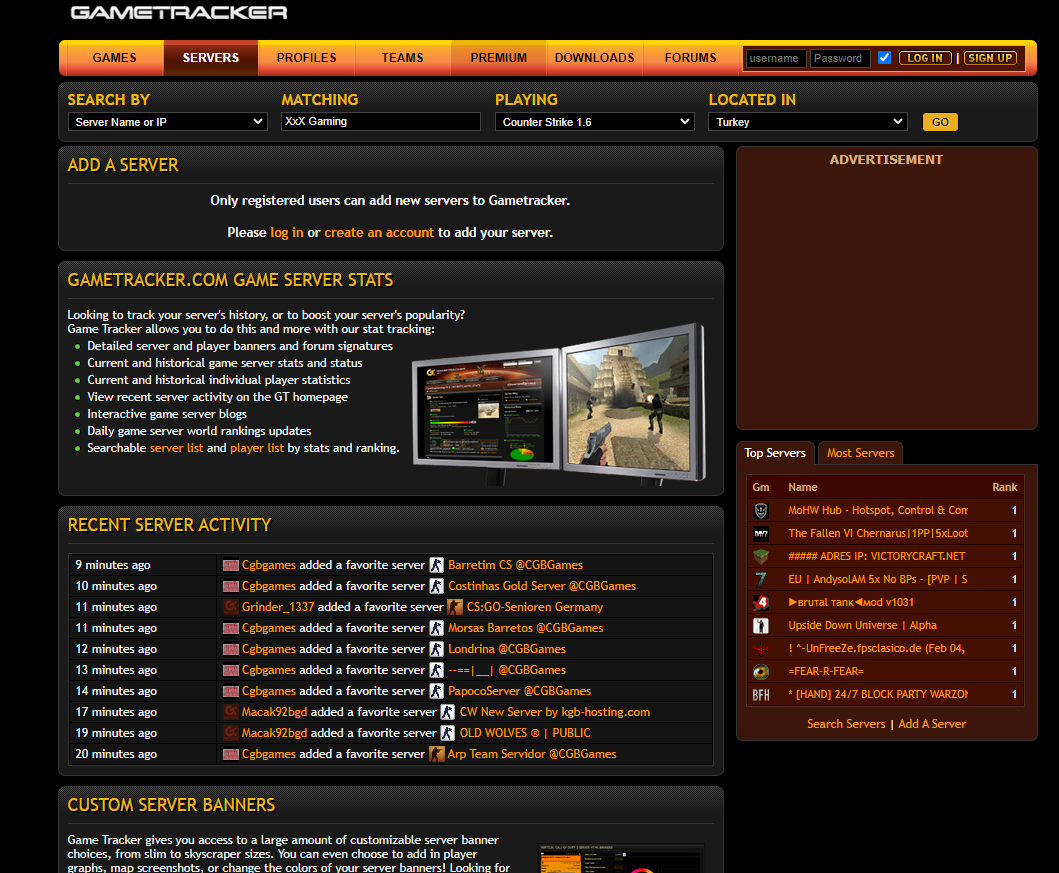Click Grinder_1337 user avatar icon
This screenshot has height=873, width=1059.
pos(231,607)
